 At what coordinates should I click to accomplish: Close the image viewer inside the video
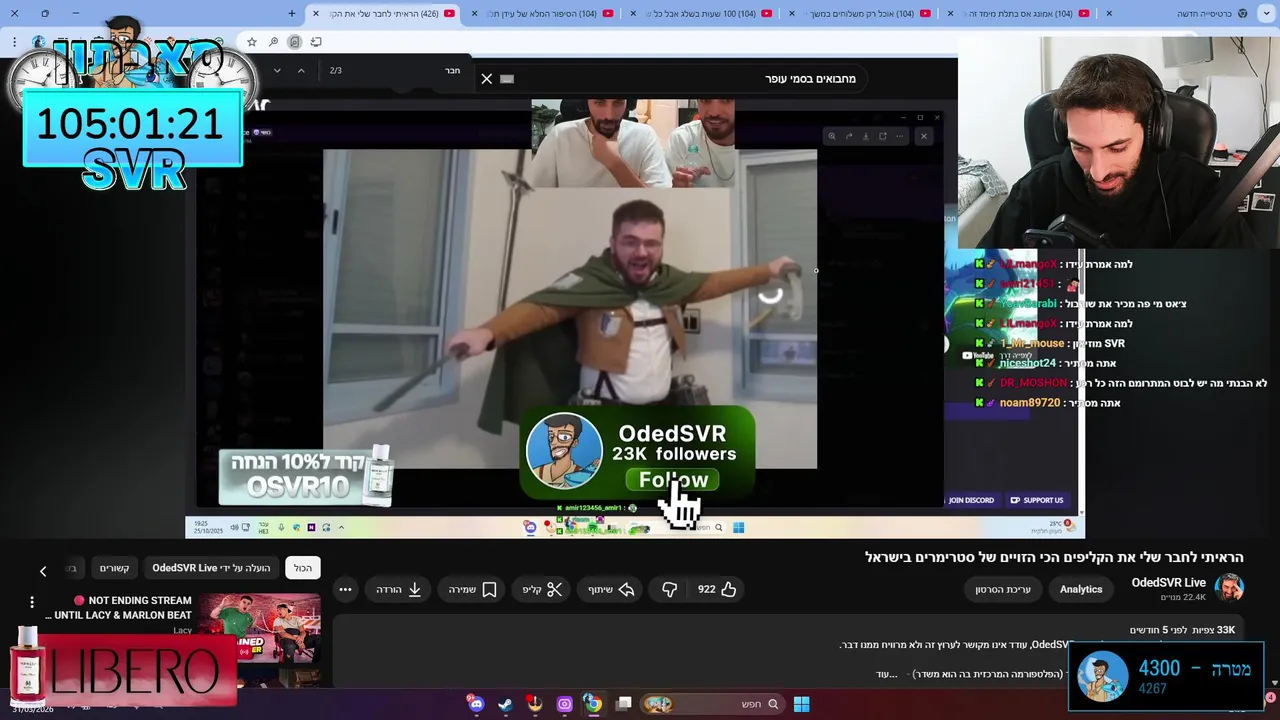click(924, 136)
